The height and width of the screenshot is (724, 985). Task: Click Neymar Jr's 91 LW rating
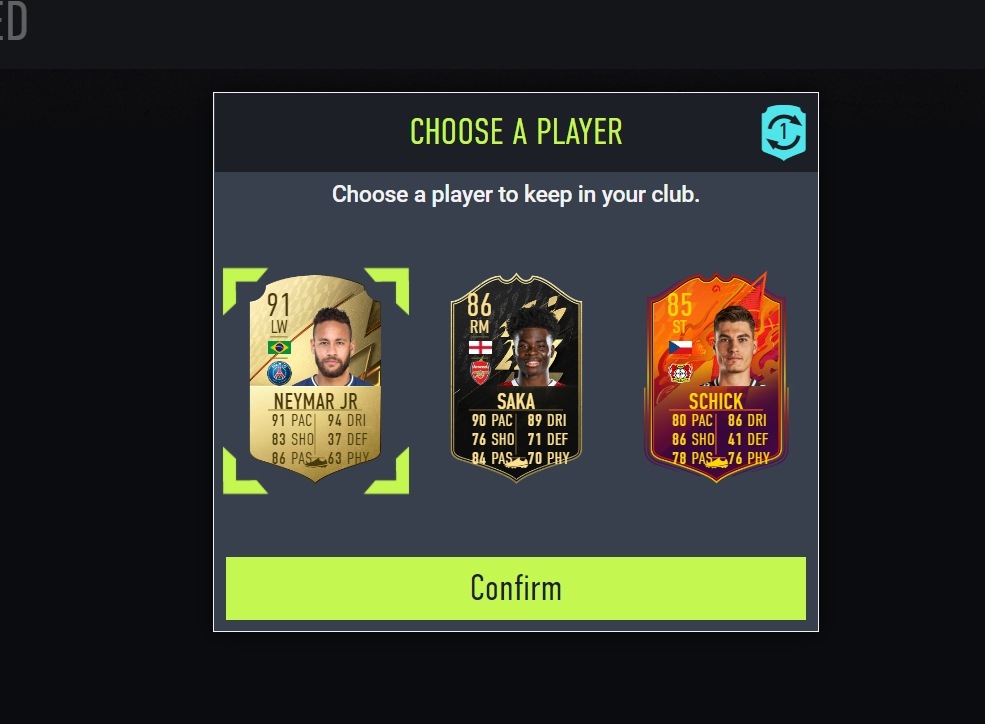tap(278, 313)
